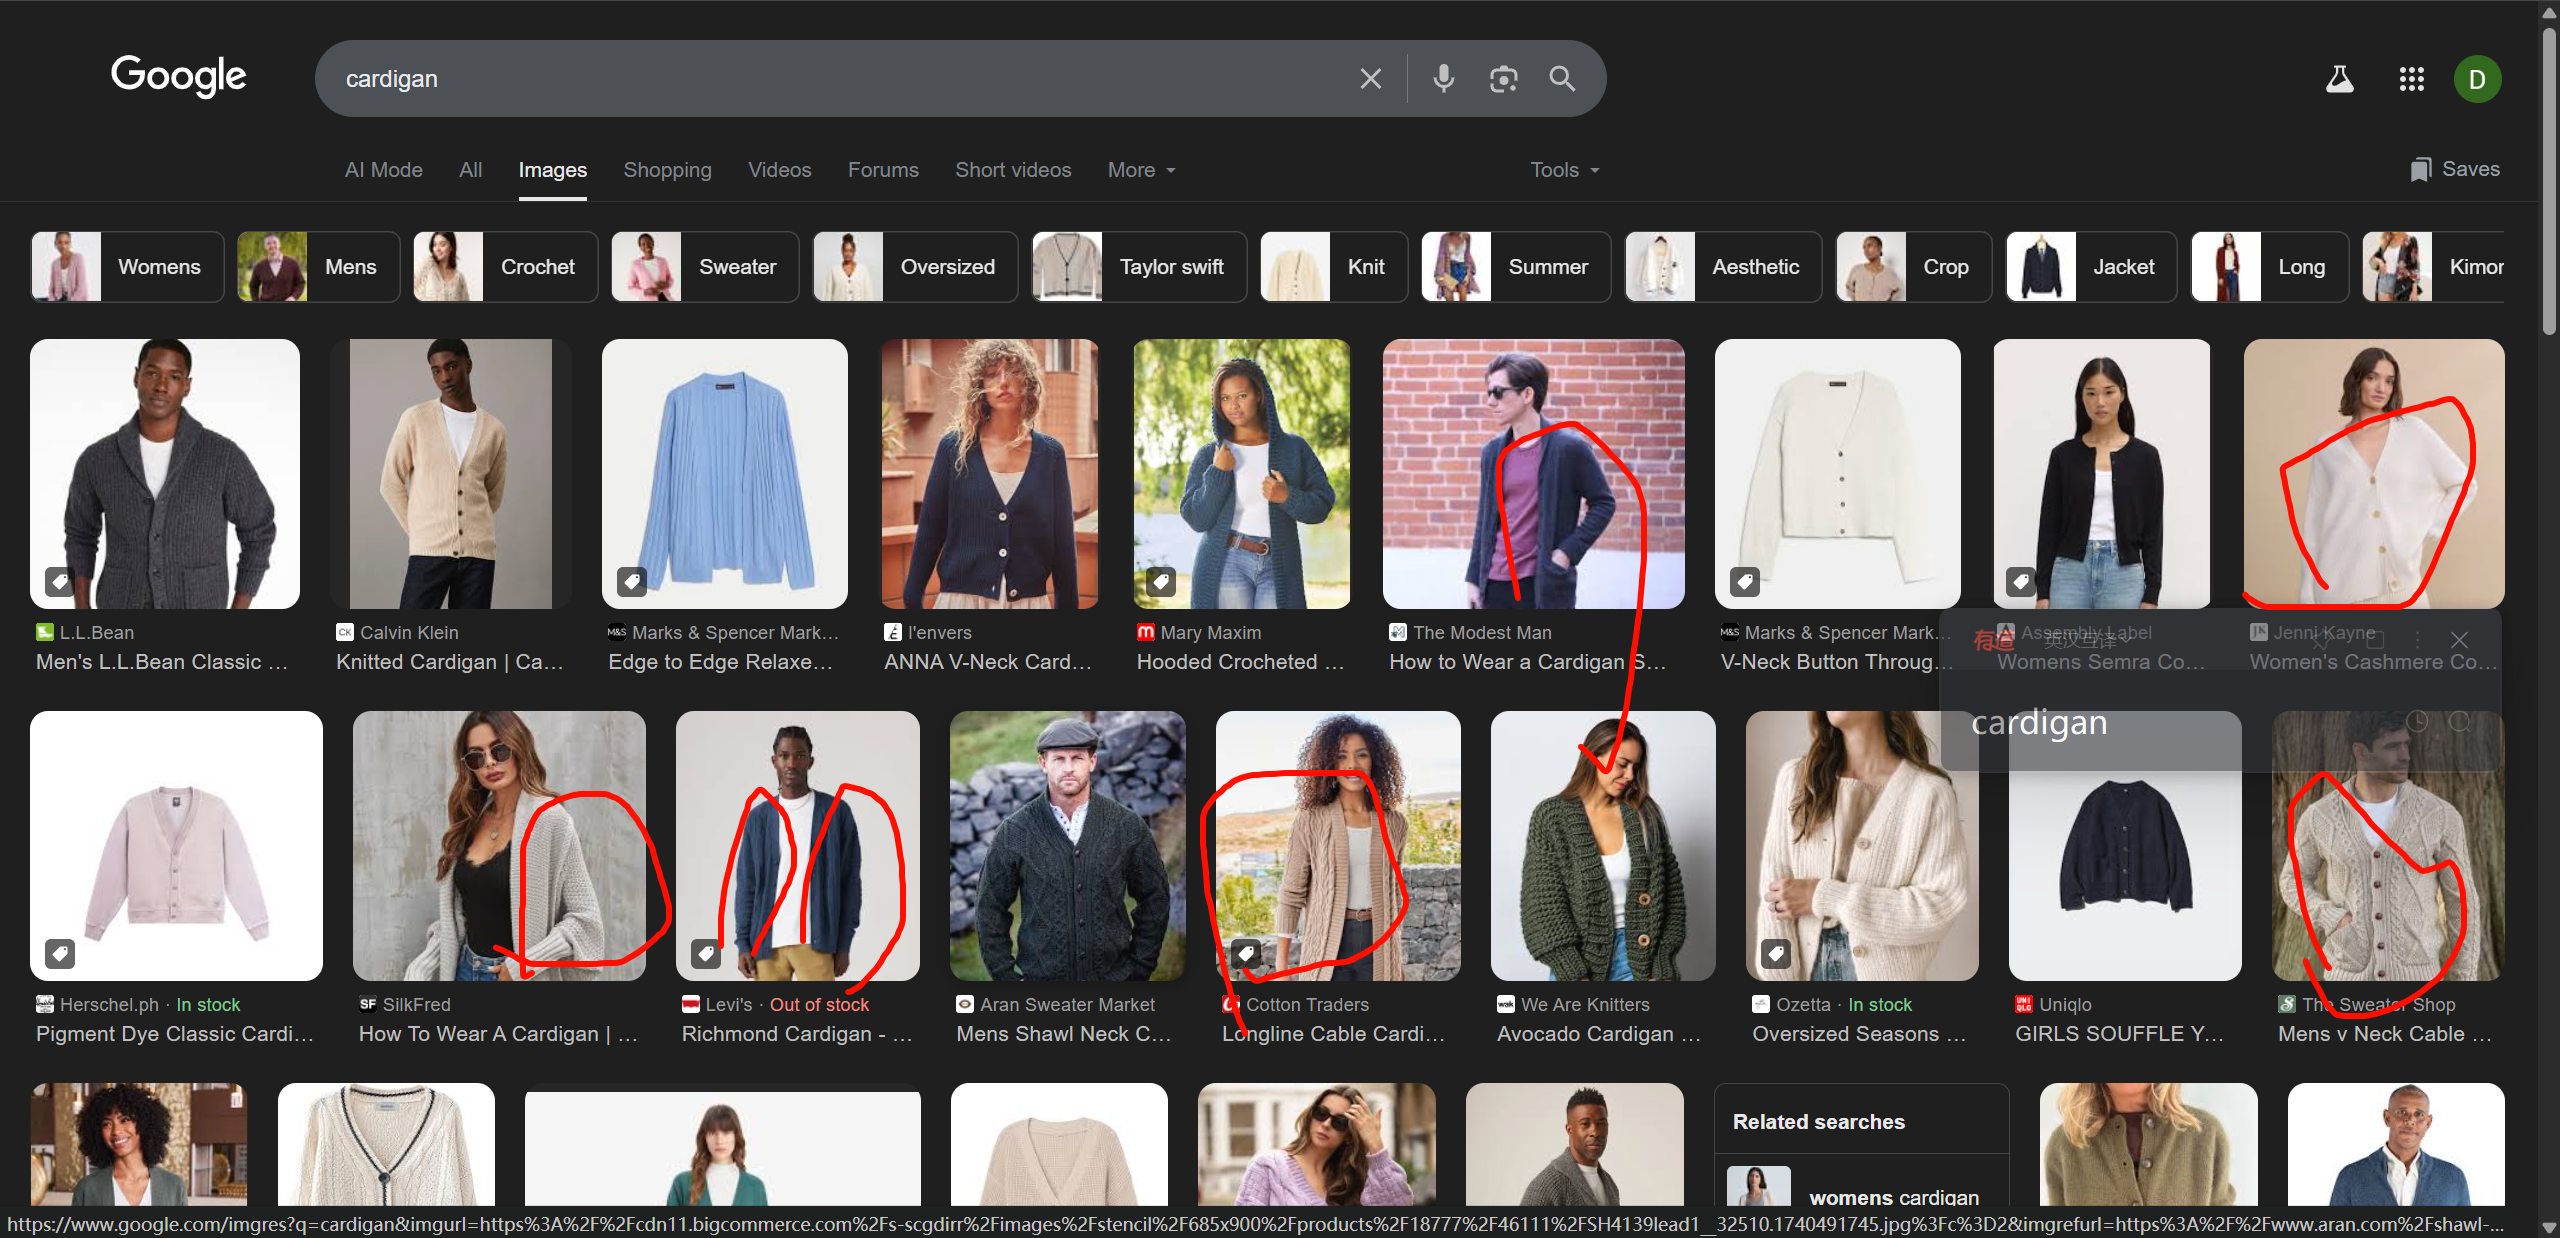Switch to the AI Mode tab
Screen dimensions: 2560x1238
point(384,170)
